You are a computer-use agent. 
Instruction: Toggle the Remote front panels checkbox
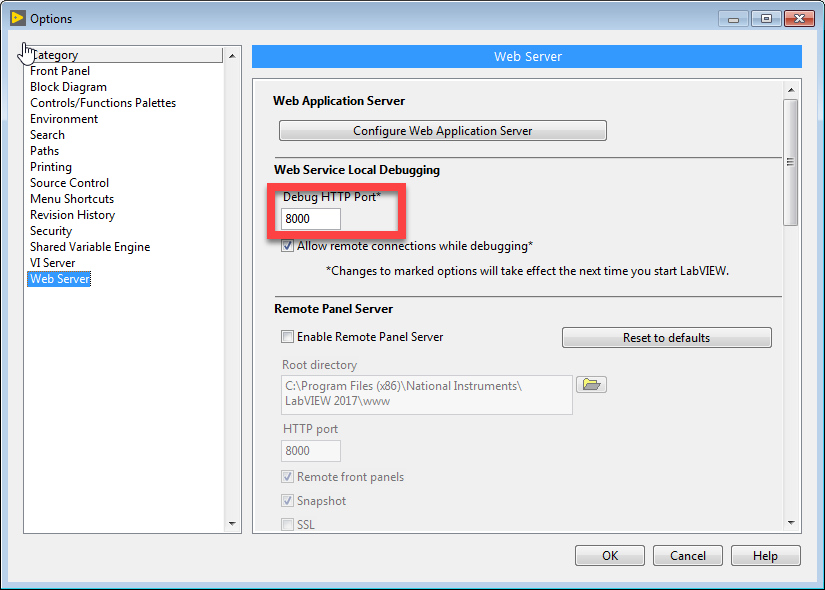point(288,477)
